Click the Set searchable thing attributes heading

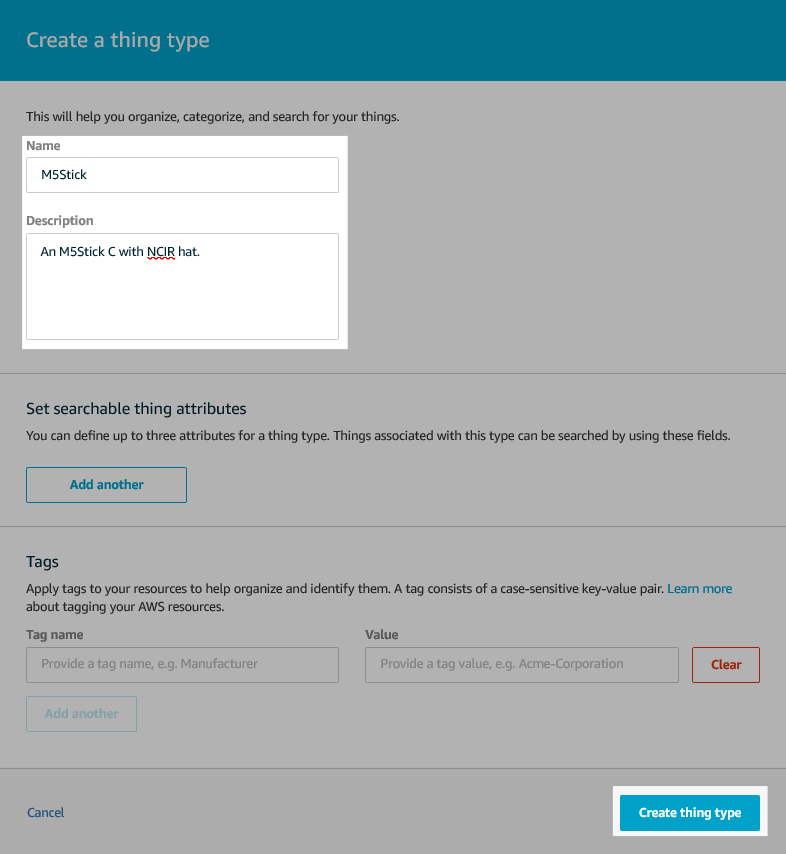pyautogui.click(x=136, y=408)
